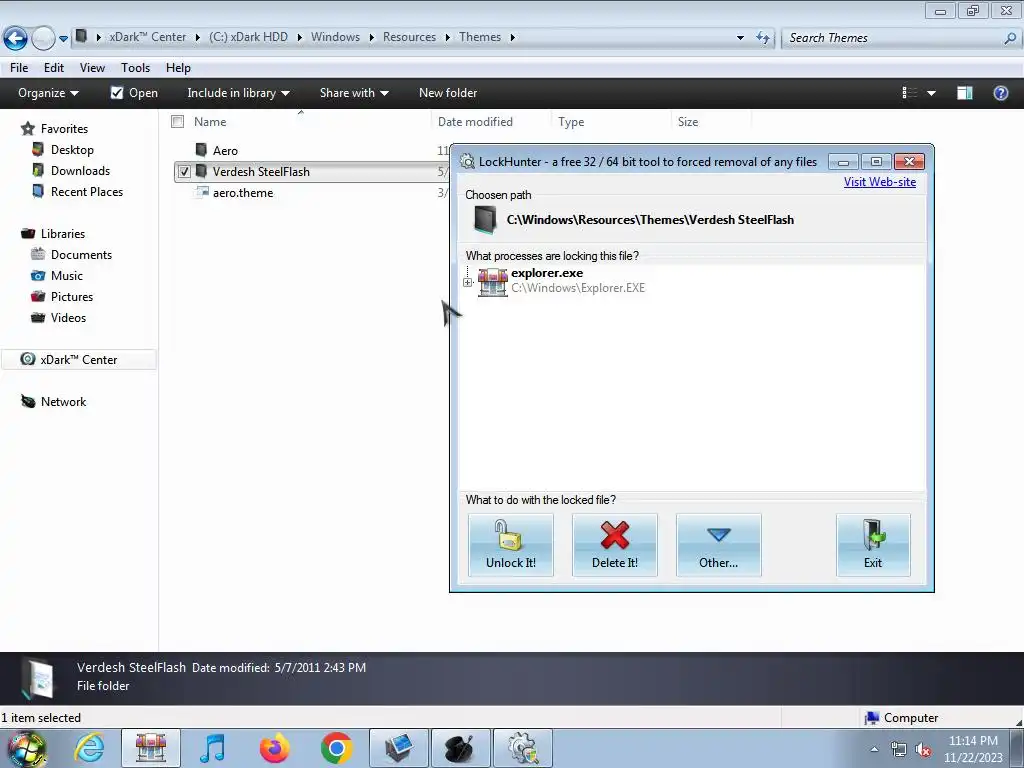Viewport: 1024px width, 768px height.
Task: Sort by the Name column header
Action: tap(210, 121)
